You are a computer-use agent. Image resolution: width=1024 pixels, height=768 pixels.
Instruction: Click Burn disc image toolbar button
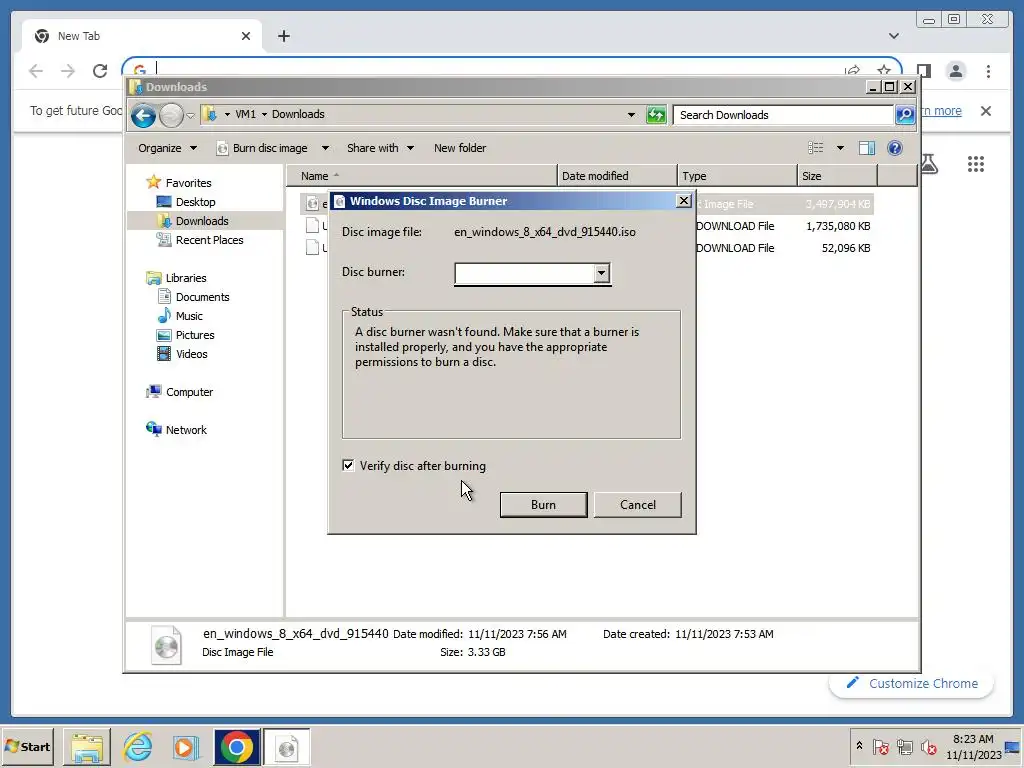pos(263,148)
